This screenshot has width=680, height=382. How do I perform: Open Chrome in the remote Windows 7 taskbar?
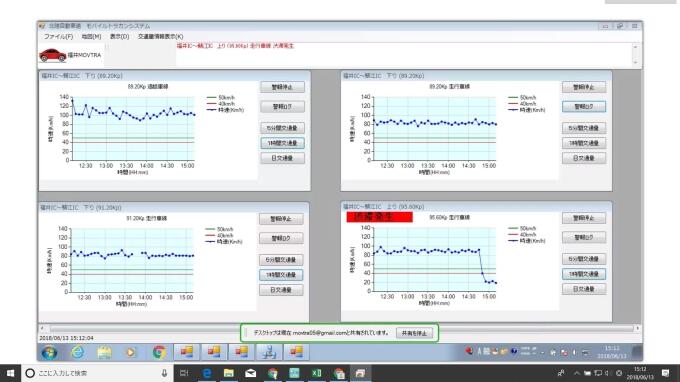(159, 352)
